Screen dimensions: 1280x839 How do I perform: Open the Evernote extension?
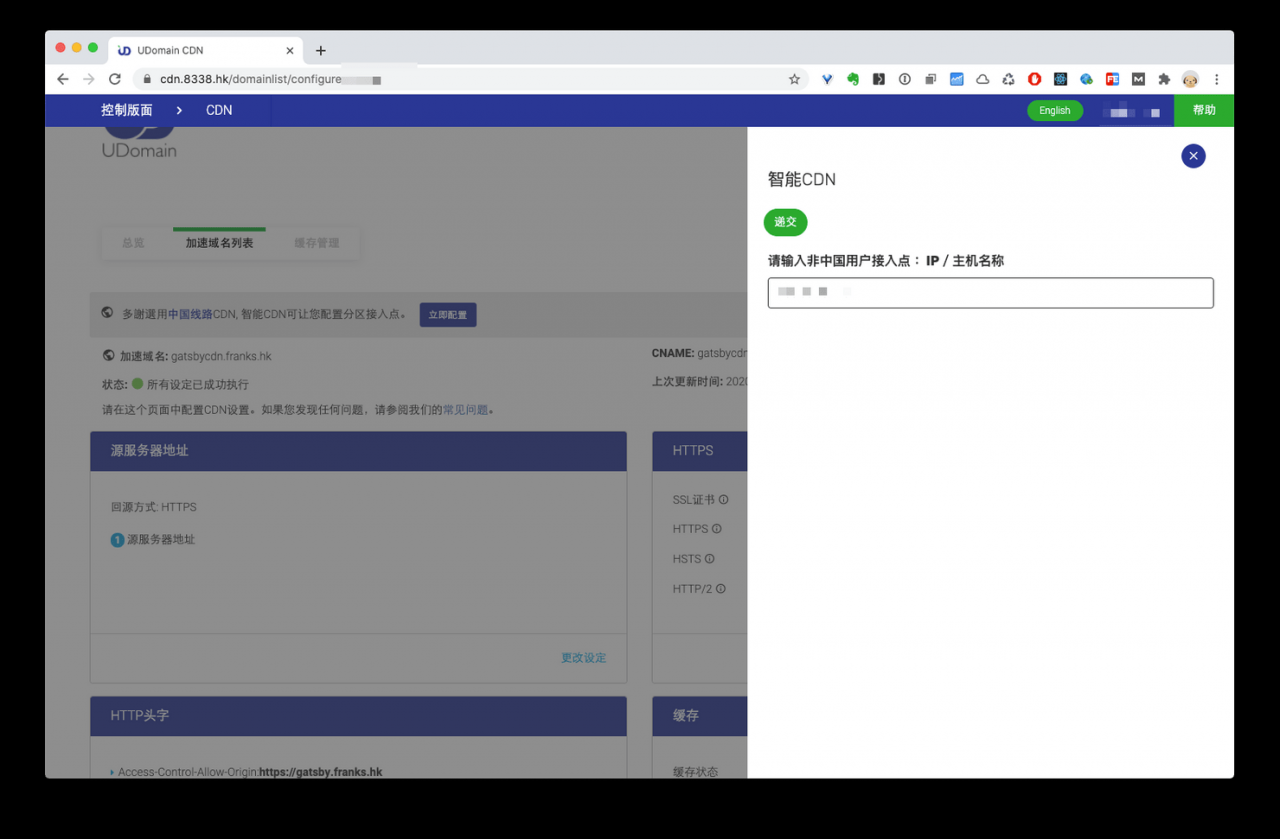coord(853,79)
